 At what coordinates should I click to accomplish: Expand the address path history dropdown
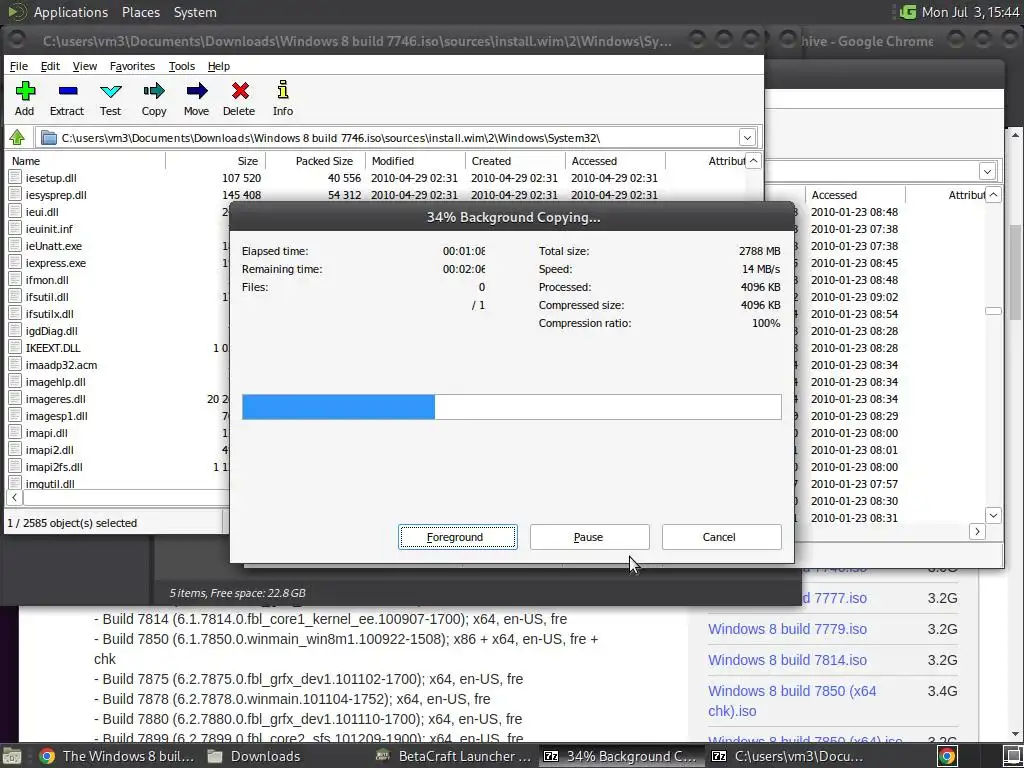pos(747,138)
